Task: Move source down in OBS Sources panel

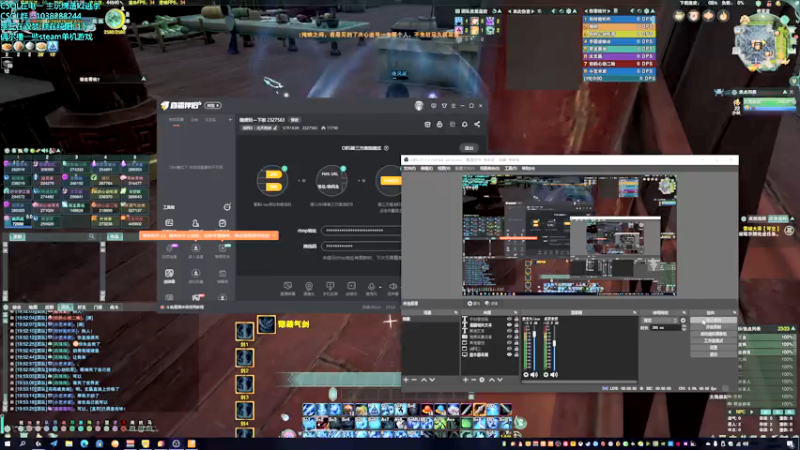Action: click(x=500, y=380)
